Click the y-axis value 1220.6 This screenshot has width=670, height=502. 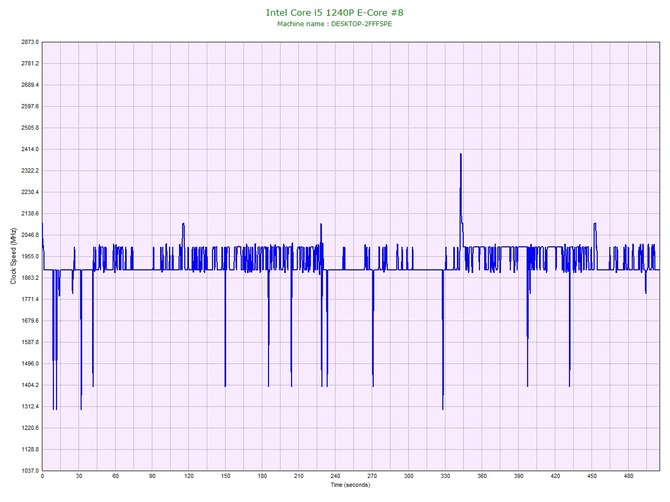(x=30, y=428)
